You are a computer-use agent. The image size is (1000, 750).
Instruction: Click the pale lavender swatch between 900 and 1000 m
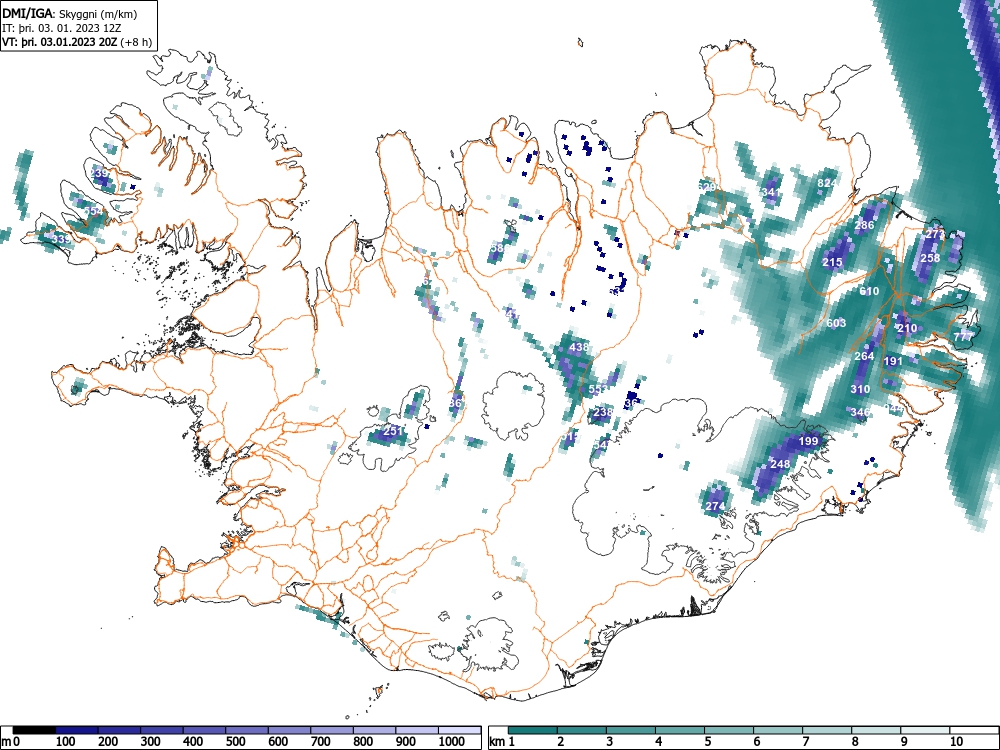coord(417,730)
